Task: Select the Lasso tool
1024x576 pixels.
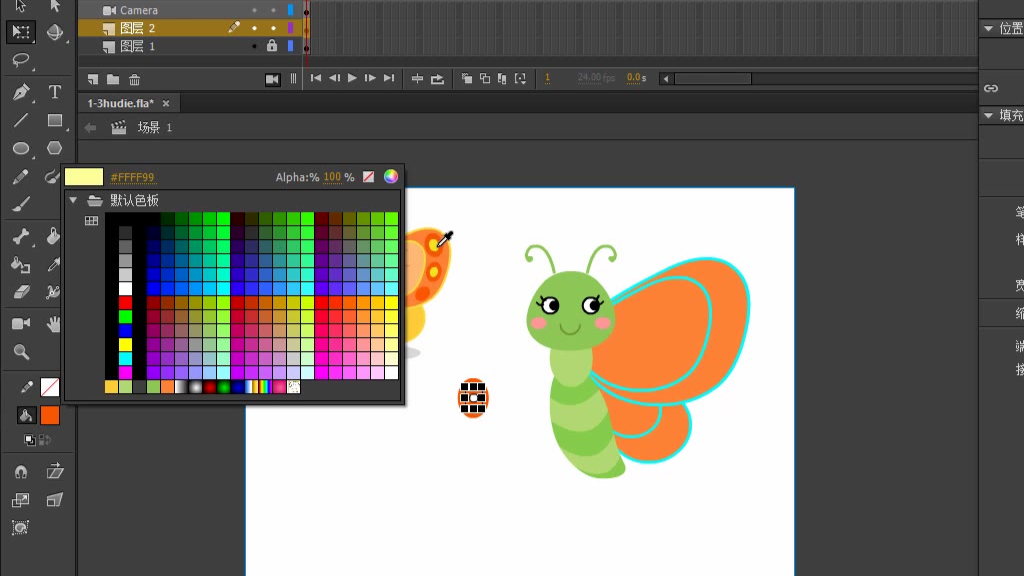Action: pyautogui.click(x=21, y=60)
